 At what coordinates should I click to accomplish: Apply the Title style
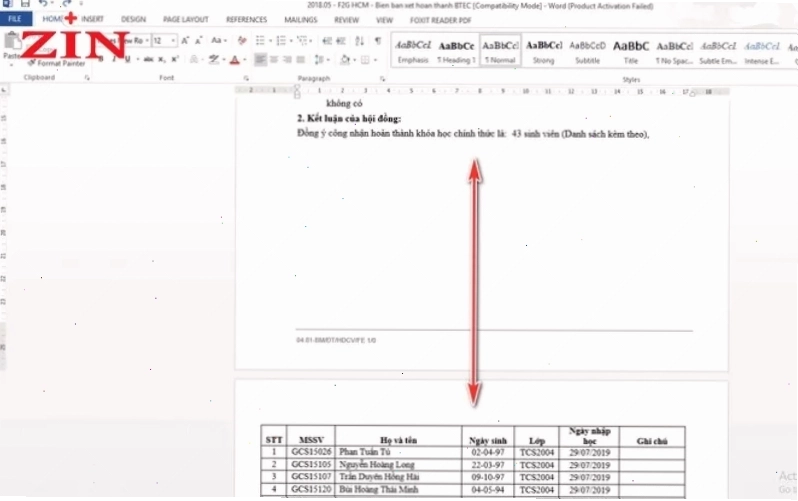pyautogui.click(x=631, y=51)
